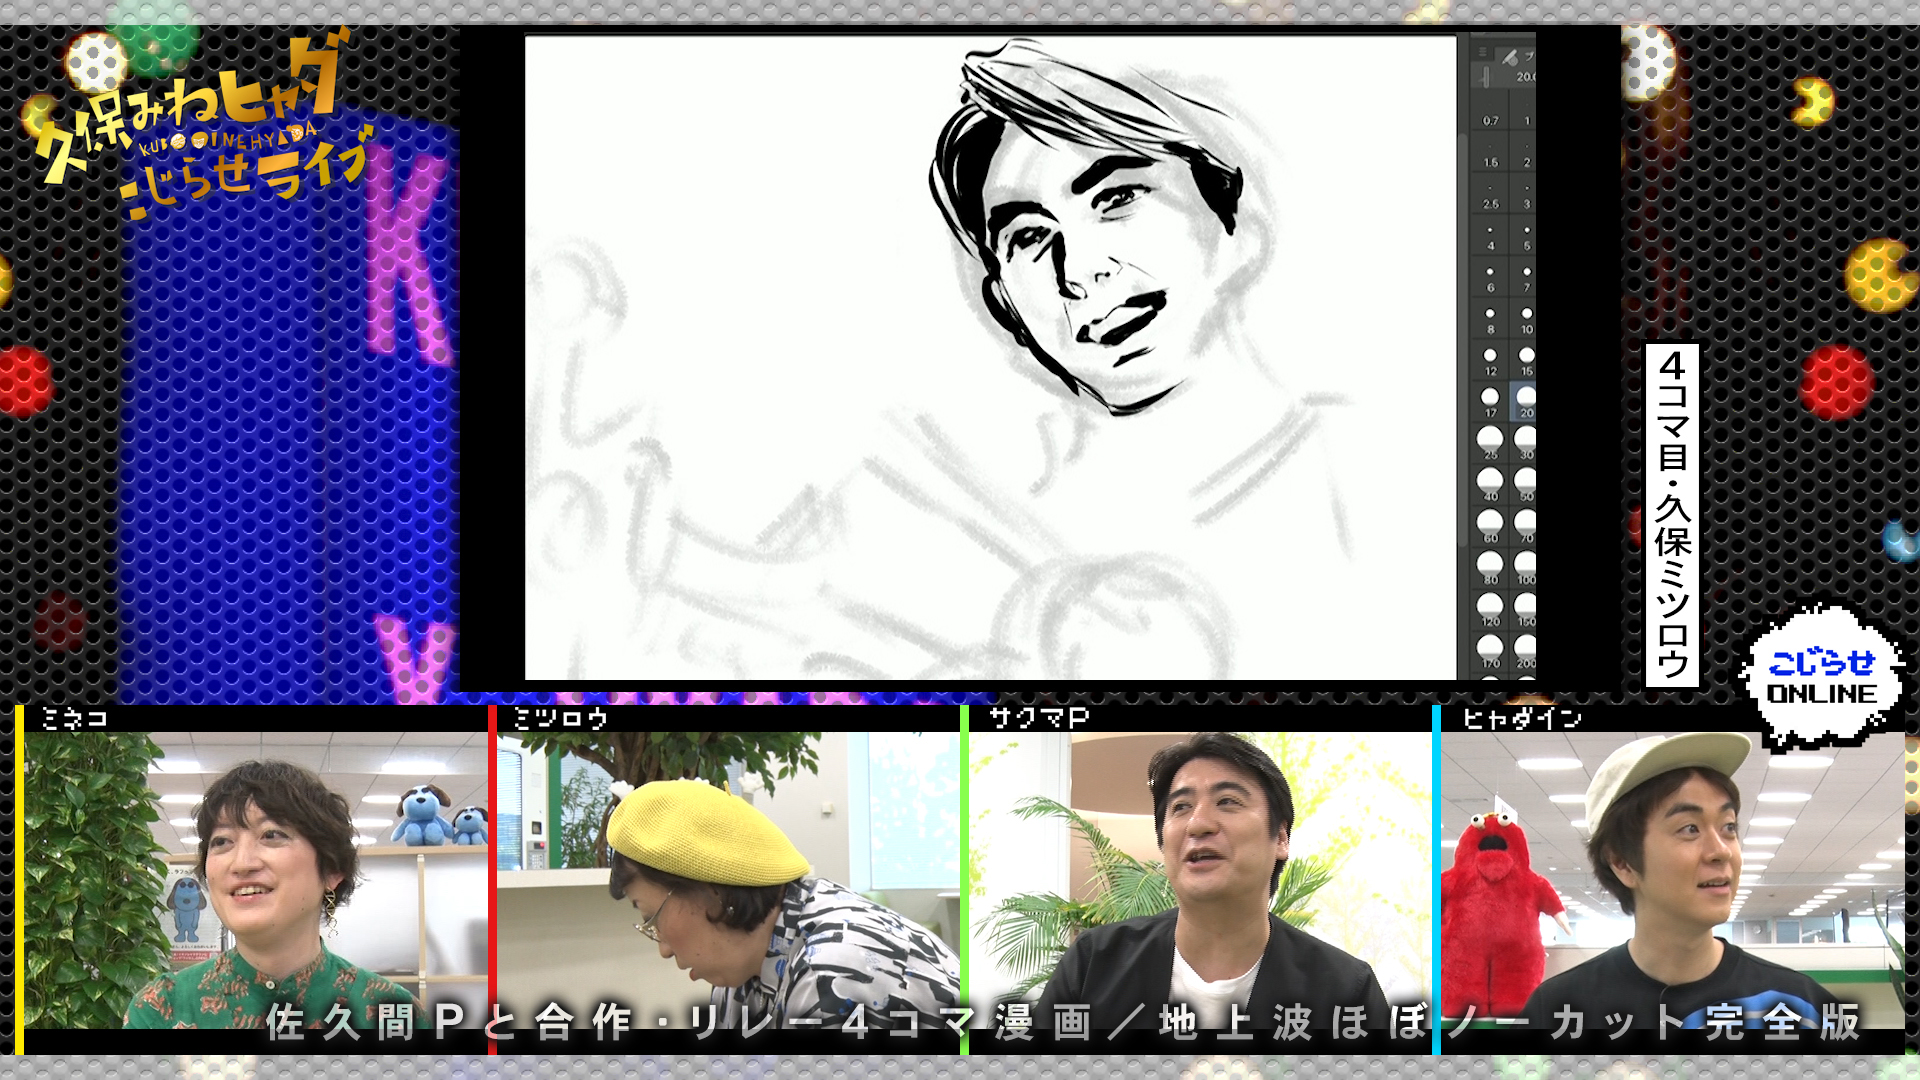The width and height of the screenshot is (1920, 1080).
Task: Select the 17 brush size preset
Action: click(x=1490, y=400)
